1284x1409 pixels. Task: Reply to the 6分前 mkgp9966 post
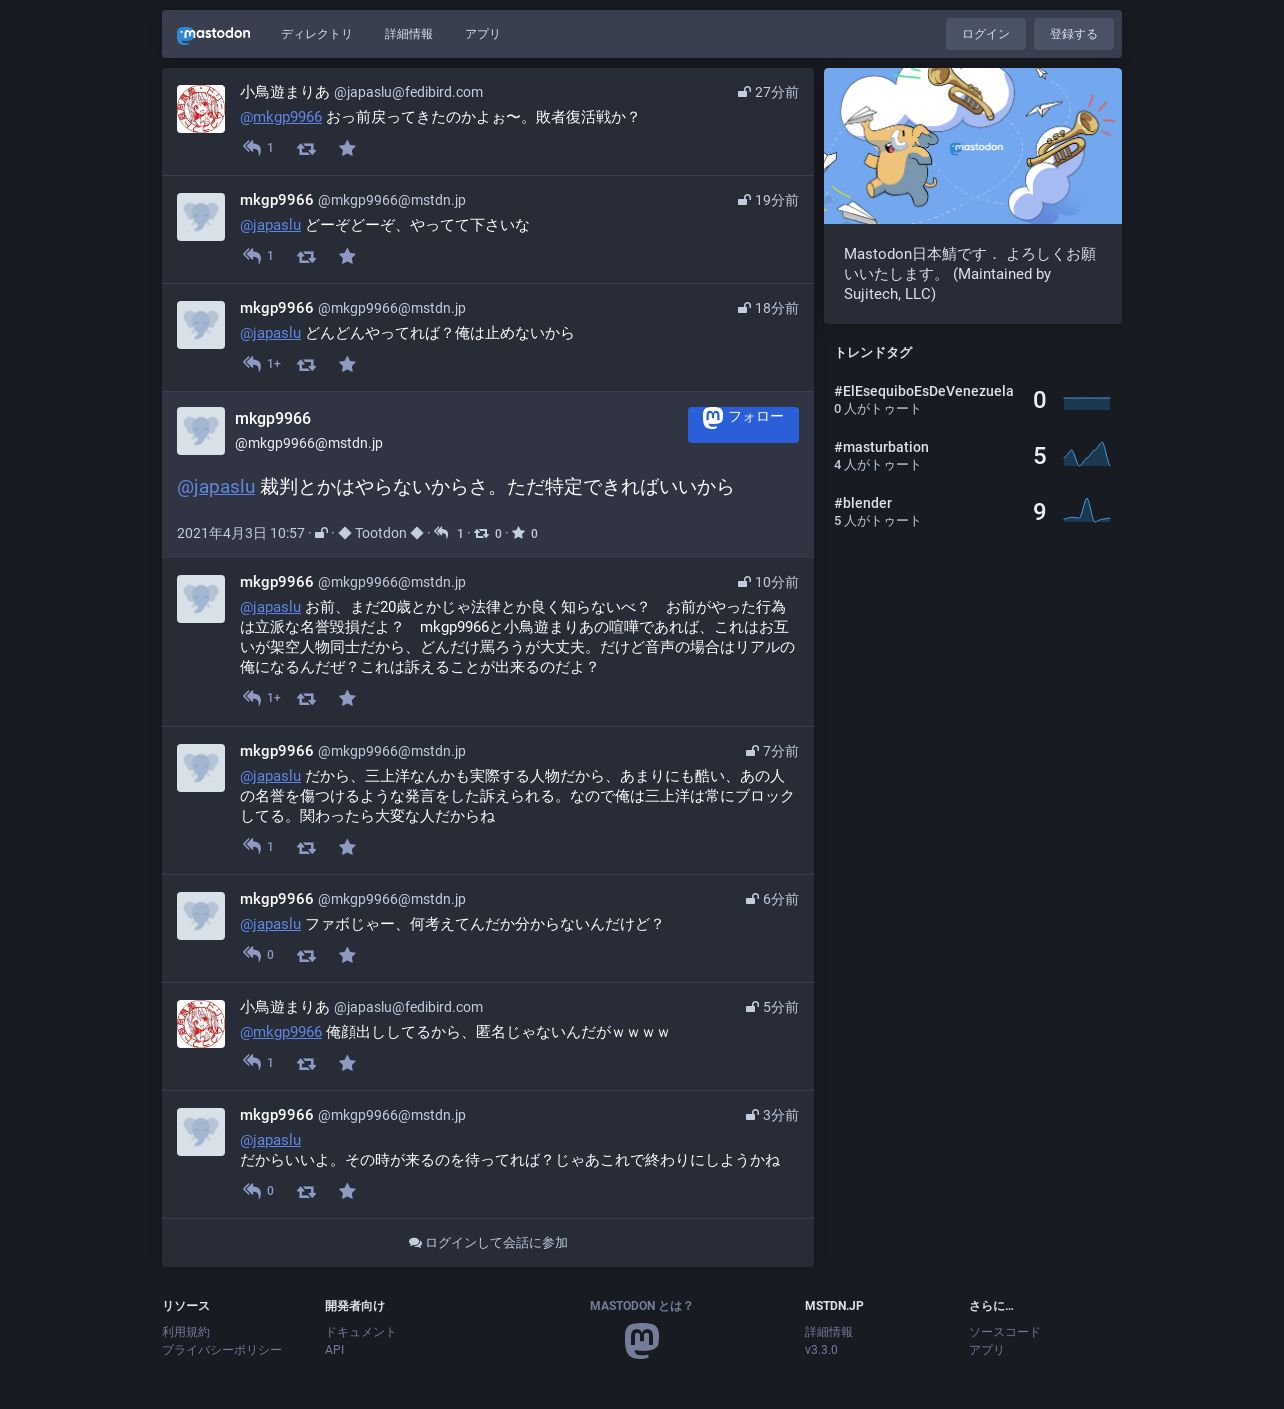tap(252, 955)
